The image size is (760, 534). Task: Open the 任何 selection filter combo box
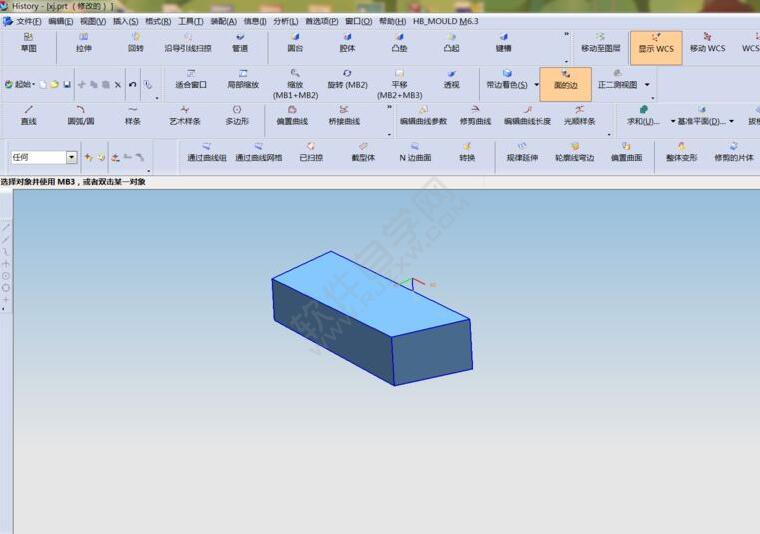pos(44,157)
